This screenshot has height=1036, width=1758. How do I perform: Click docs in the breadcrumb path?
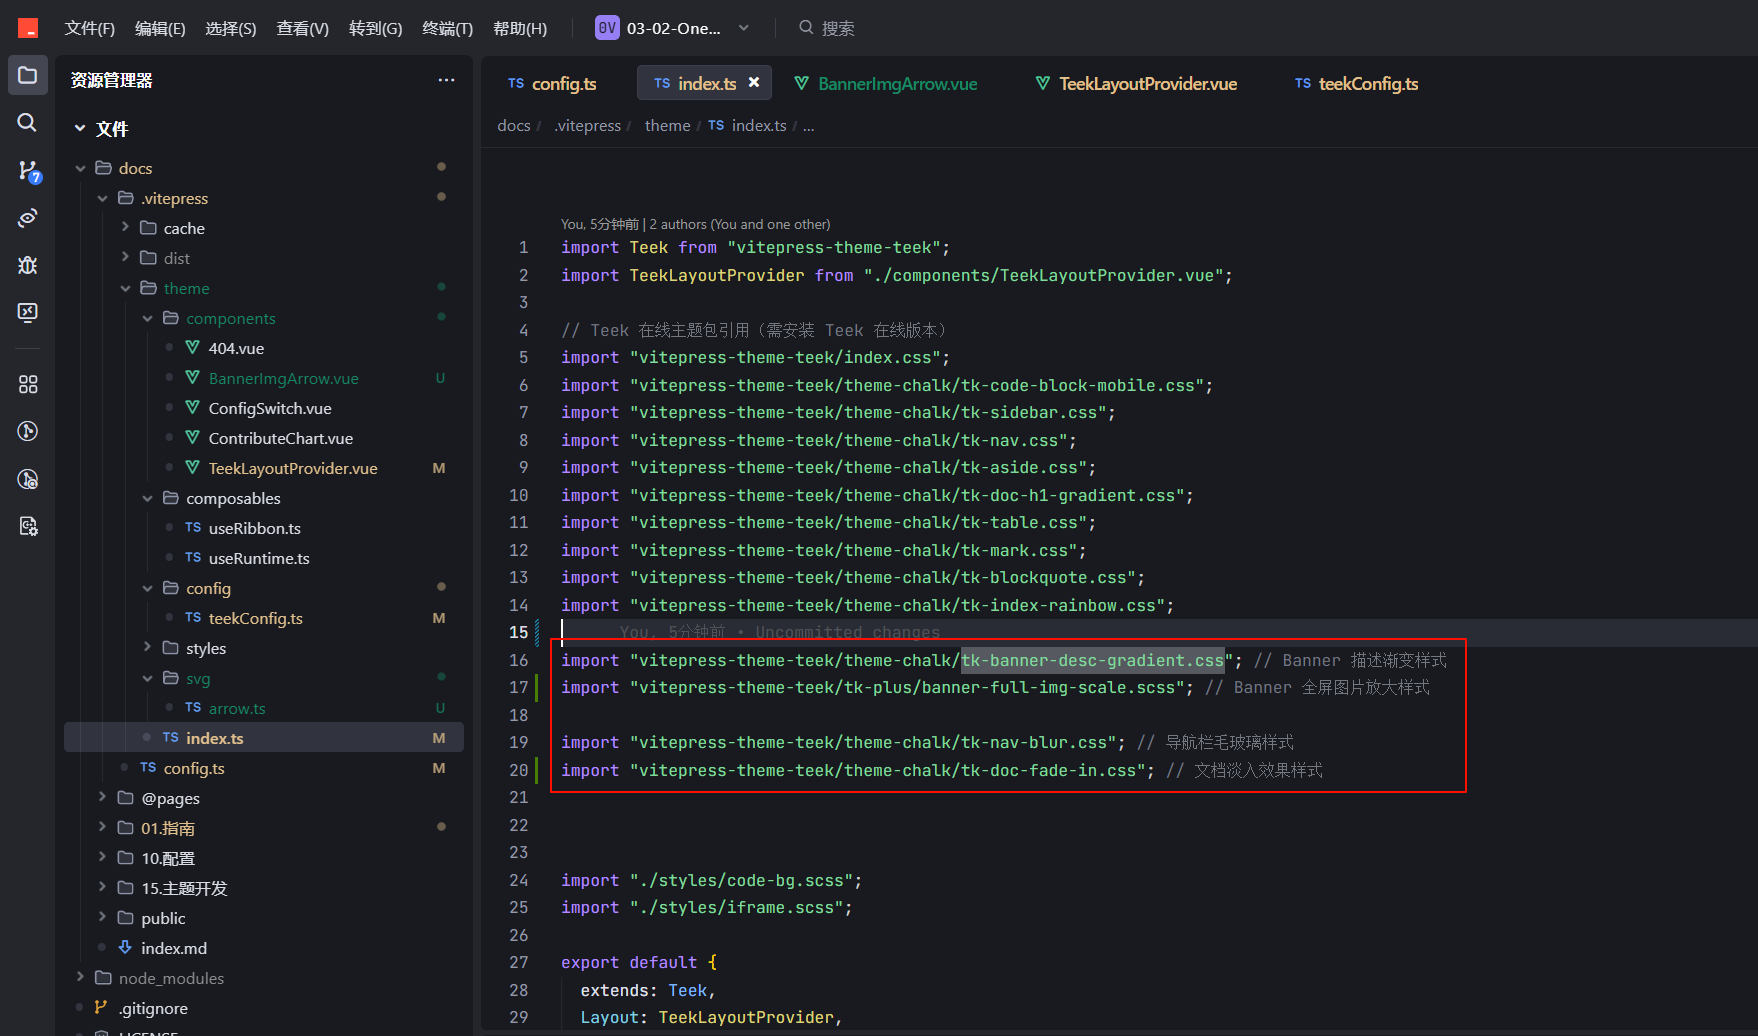coord(514,125)
